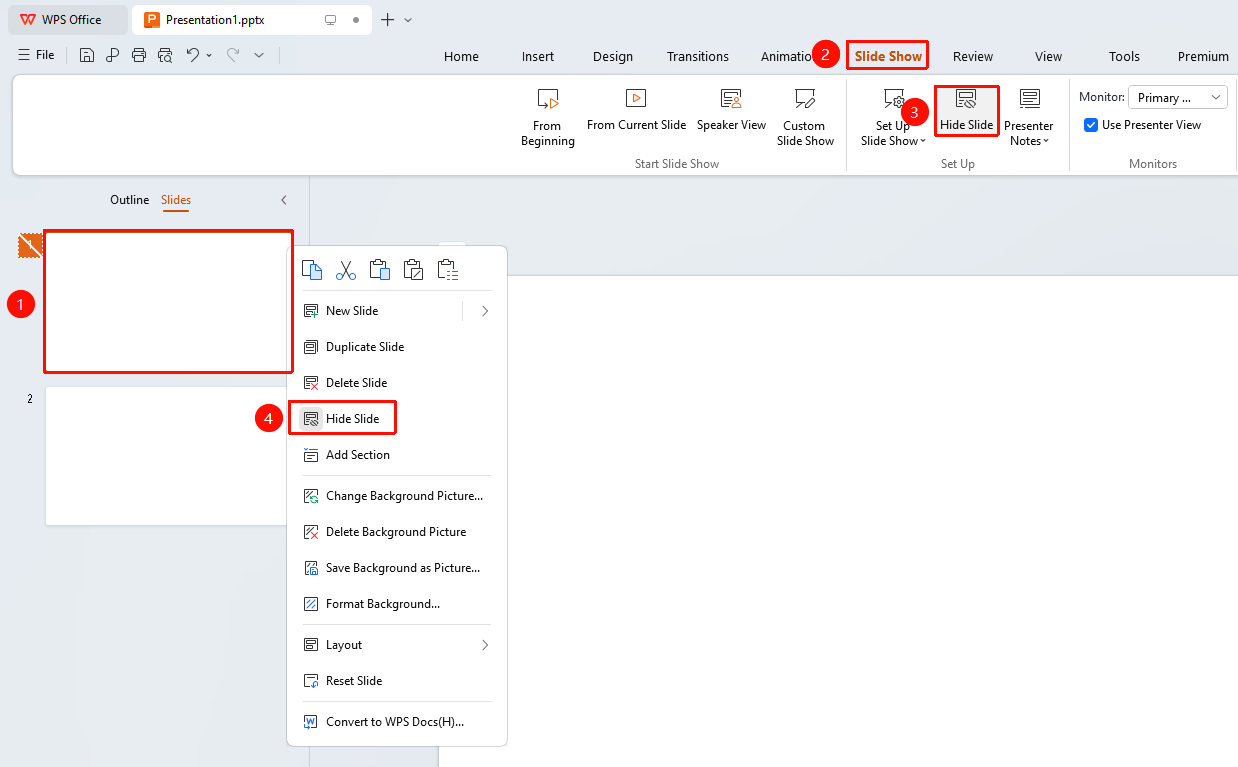Click the Save icon in quick toolbar

[x=87, y=56]
